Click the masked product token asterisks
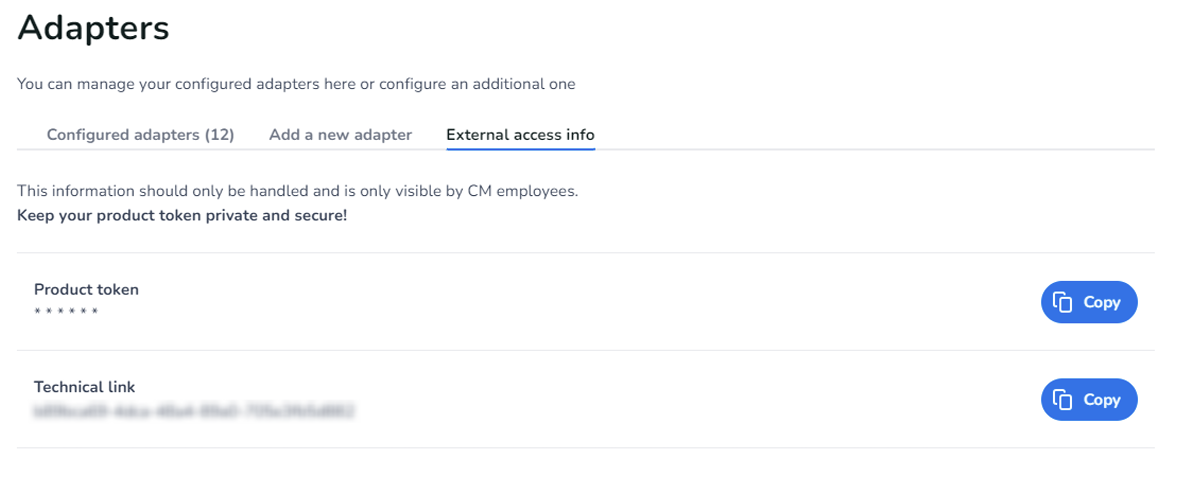The width and height of the screenshot is (1187, 490). (66, 312)
